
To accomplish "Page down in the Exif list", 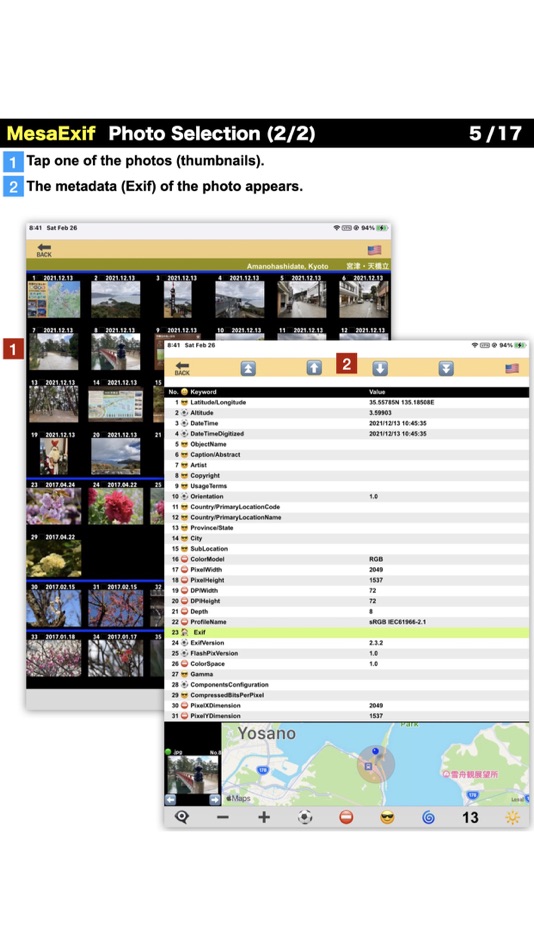I will click(x=380, y=368).
